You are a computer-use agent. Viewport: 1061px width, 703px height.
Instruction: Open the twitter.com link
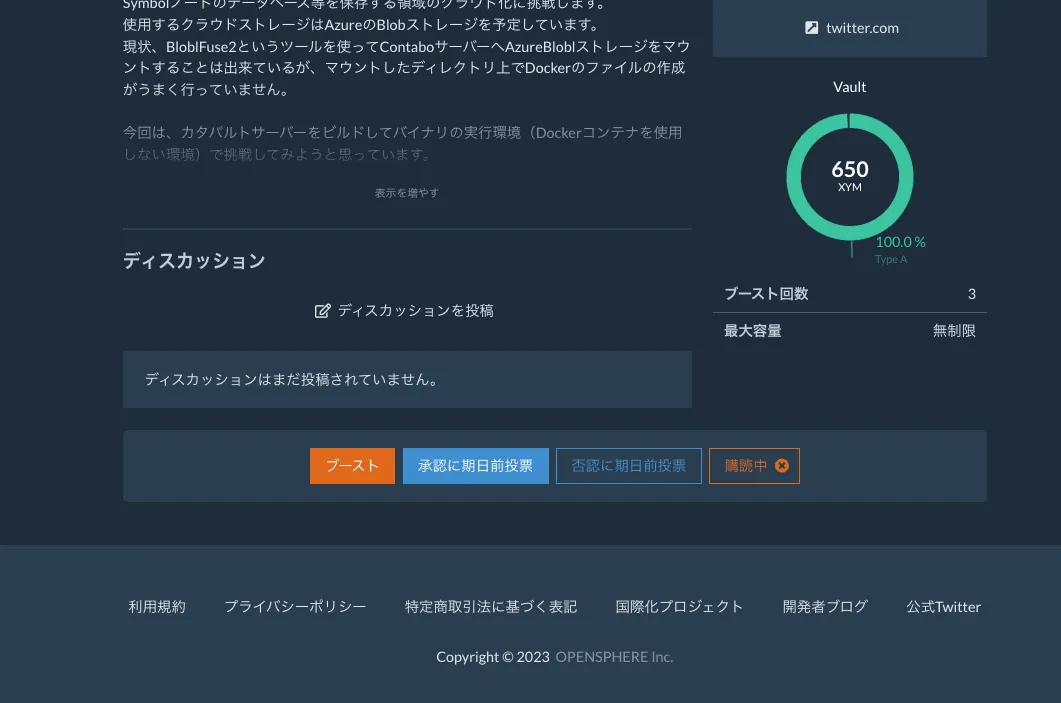(861, 28)
